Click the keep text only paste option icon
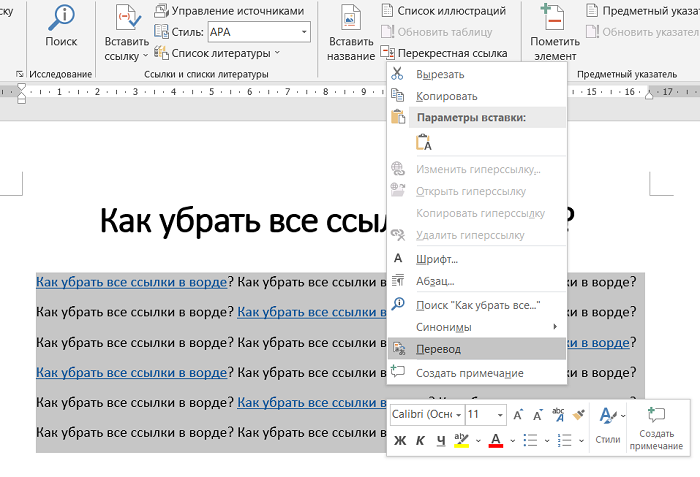The height and width of the screenshot is (477, 700). click(x=424, y=142)
